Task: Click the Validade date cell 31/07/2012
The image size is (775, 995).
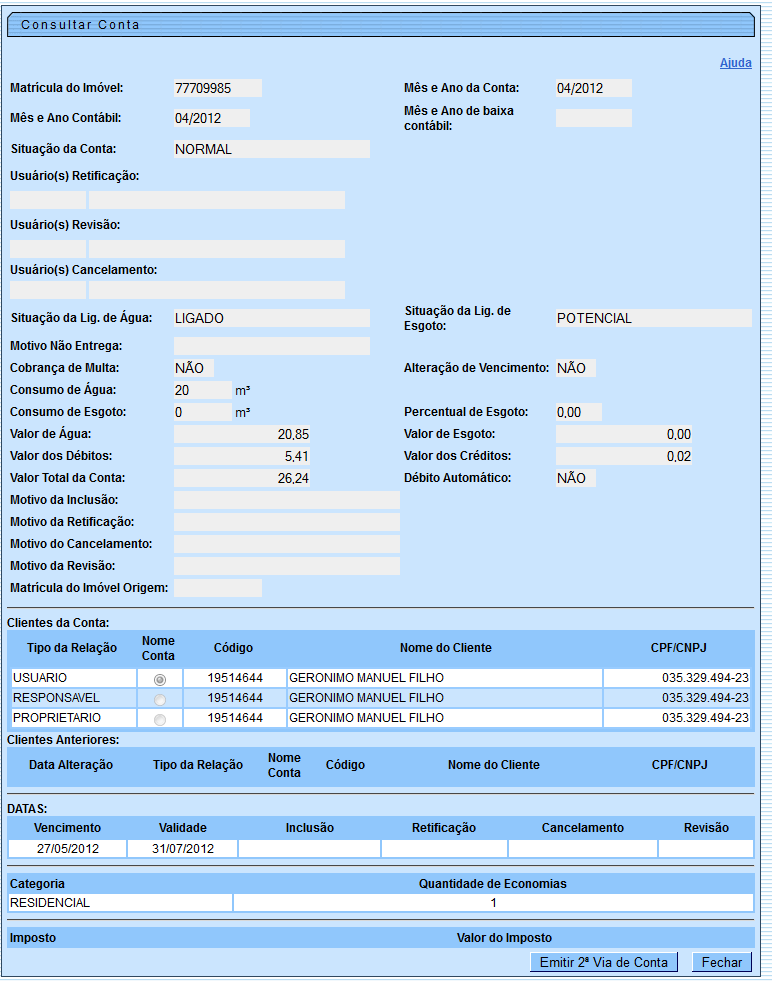Action: [183, 849]
